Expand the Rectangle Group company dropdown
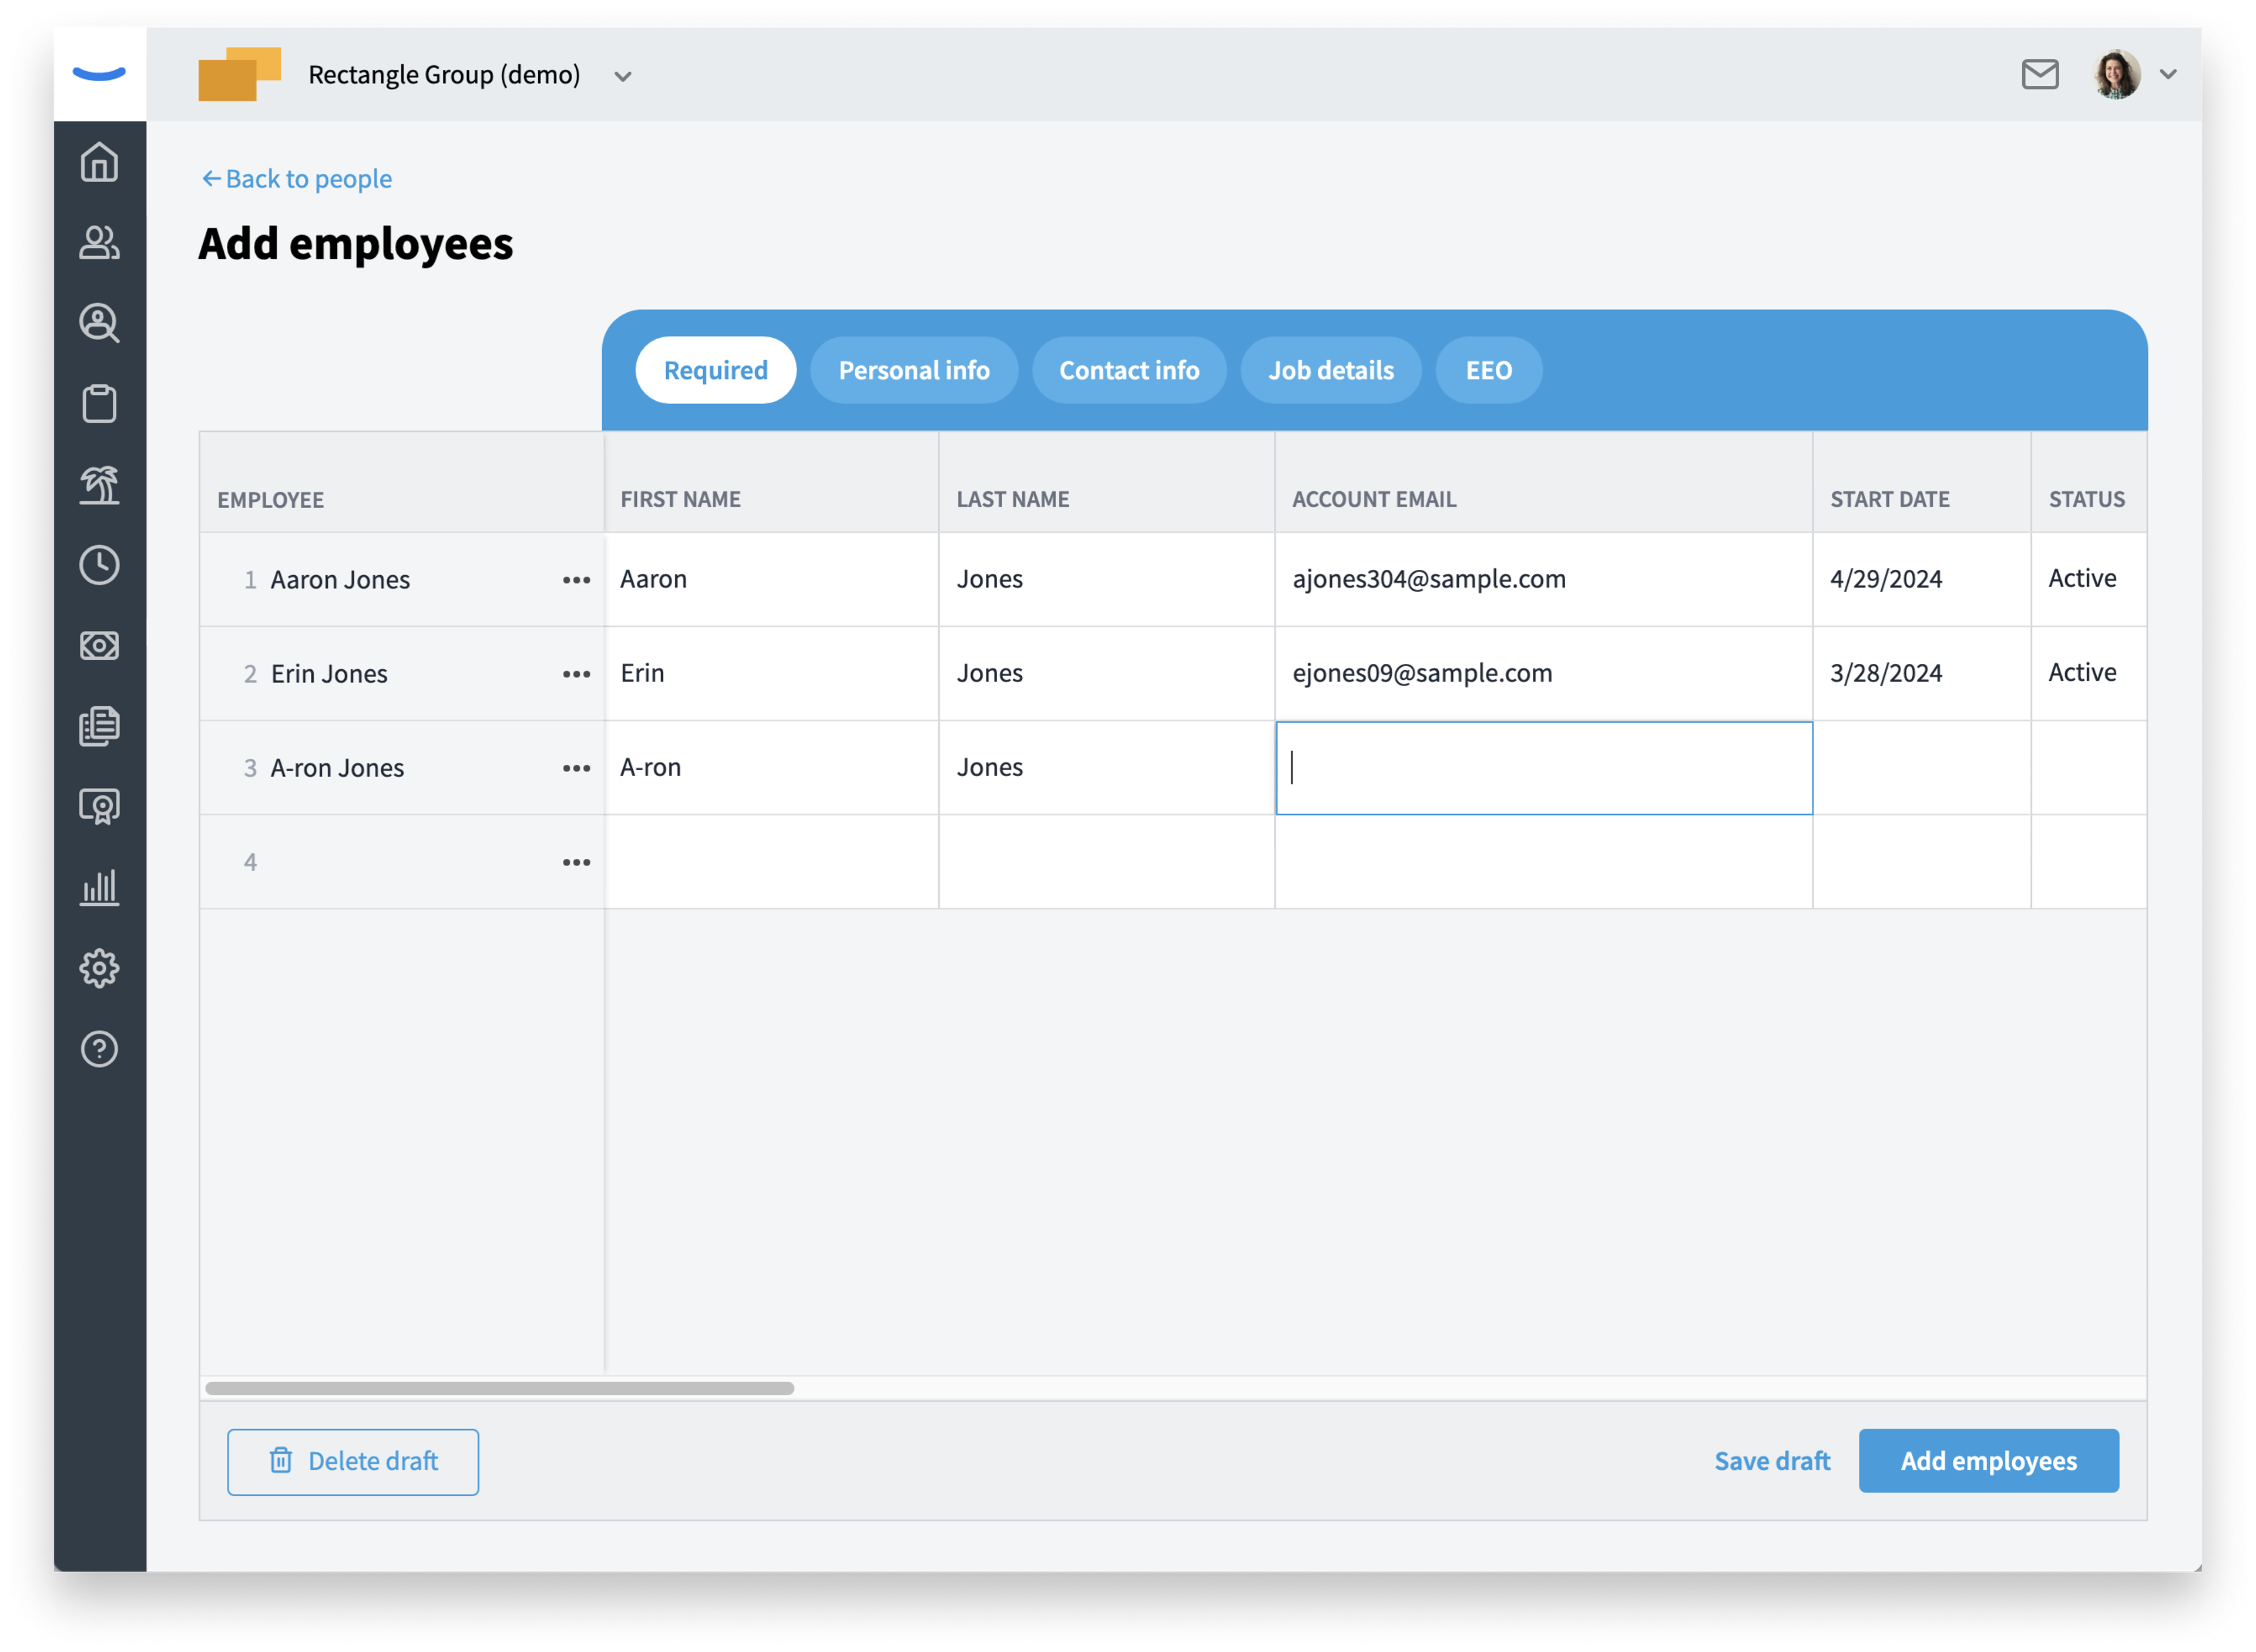Screen dimensions: 2256x1652 point(622,76)
